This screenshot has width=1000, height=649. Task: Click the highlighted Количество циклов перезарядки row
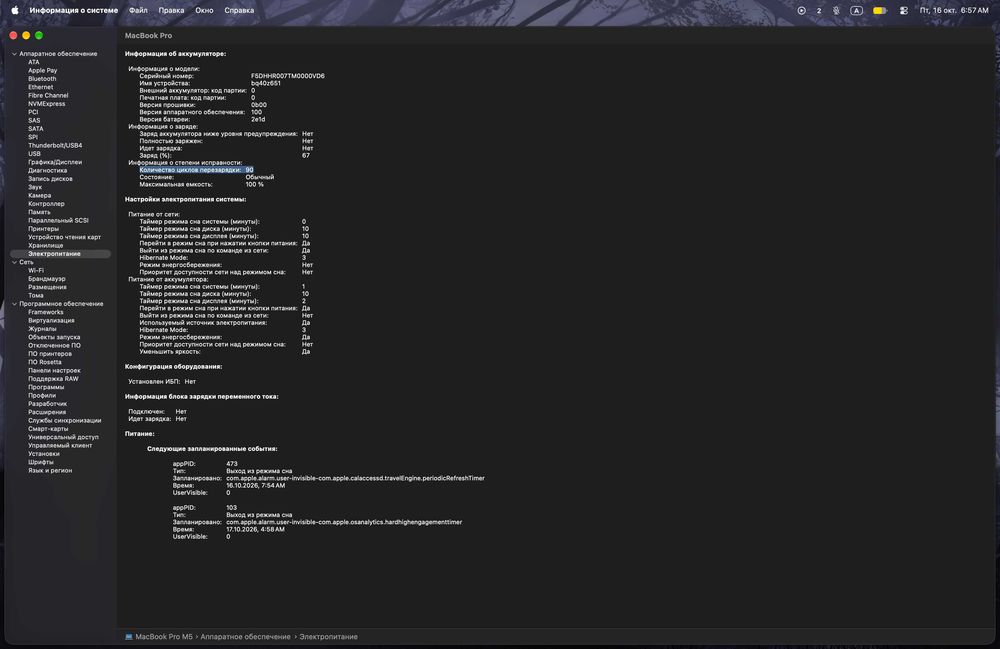pyautogui.click(x=196, y=170)
